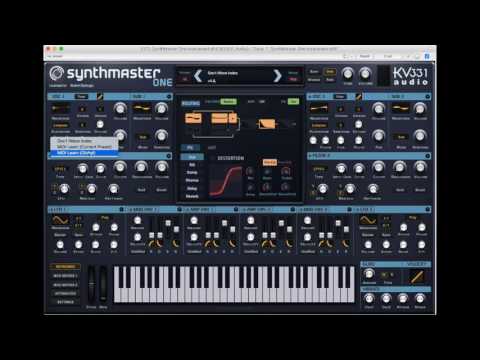
Task: Open the Free mode dropdown in OSC 1 header
Action: point(81,97)
